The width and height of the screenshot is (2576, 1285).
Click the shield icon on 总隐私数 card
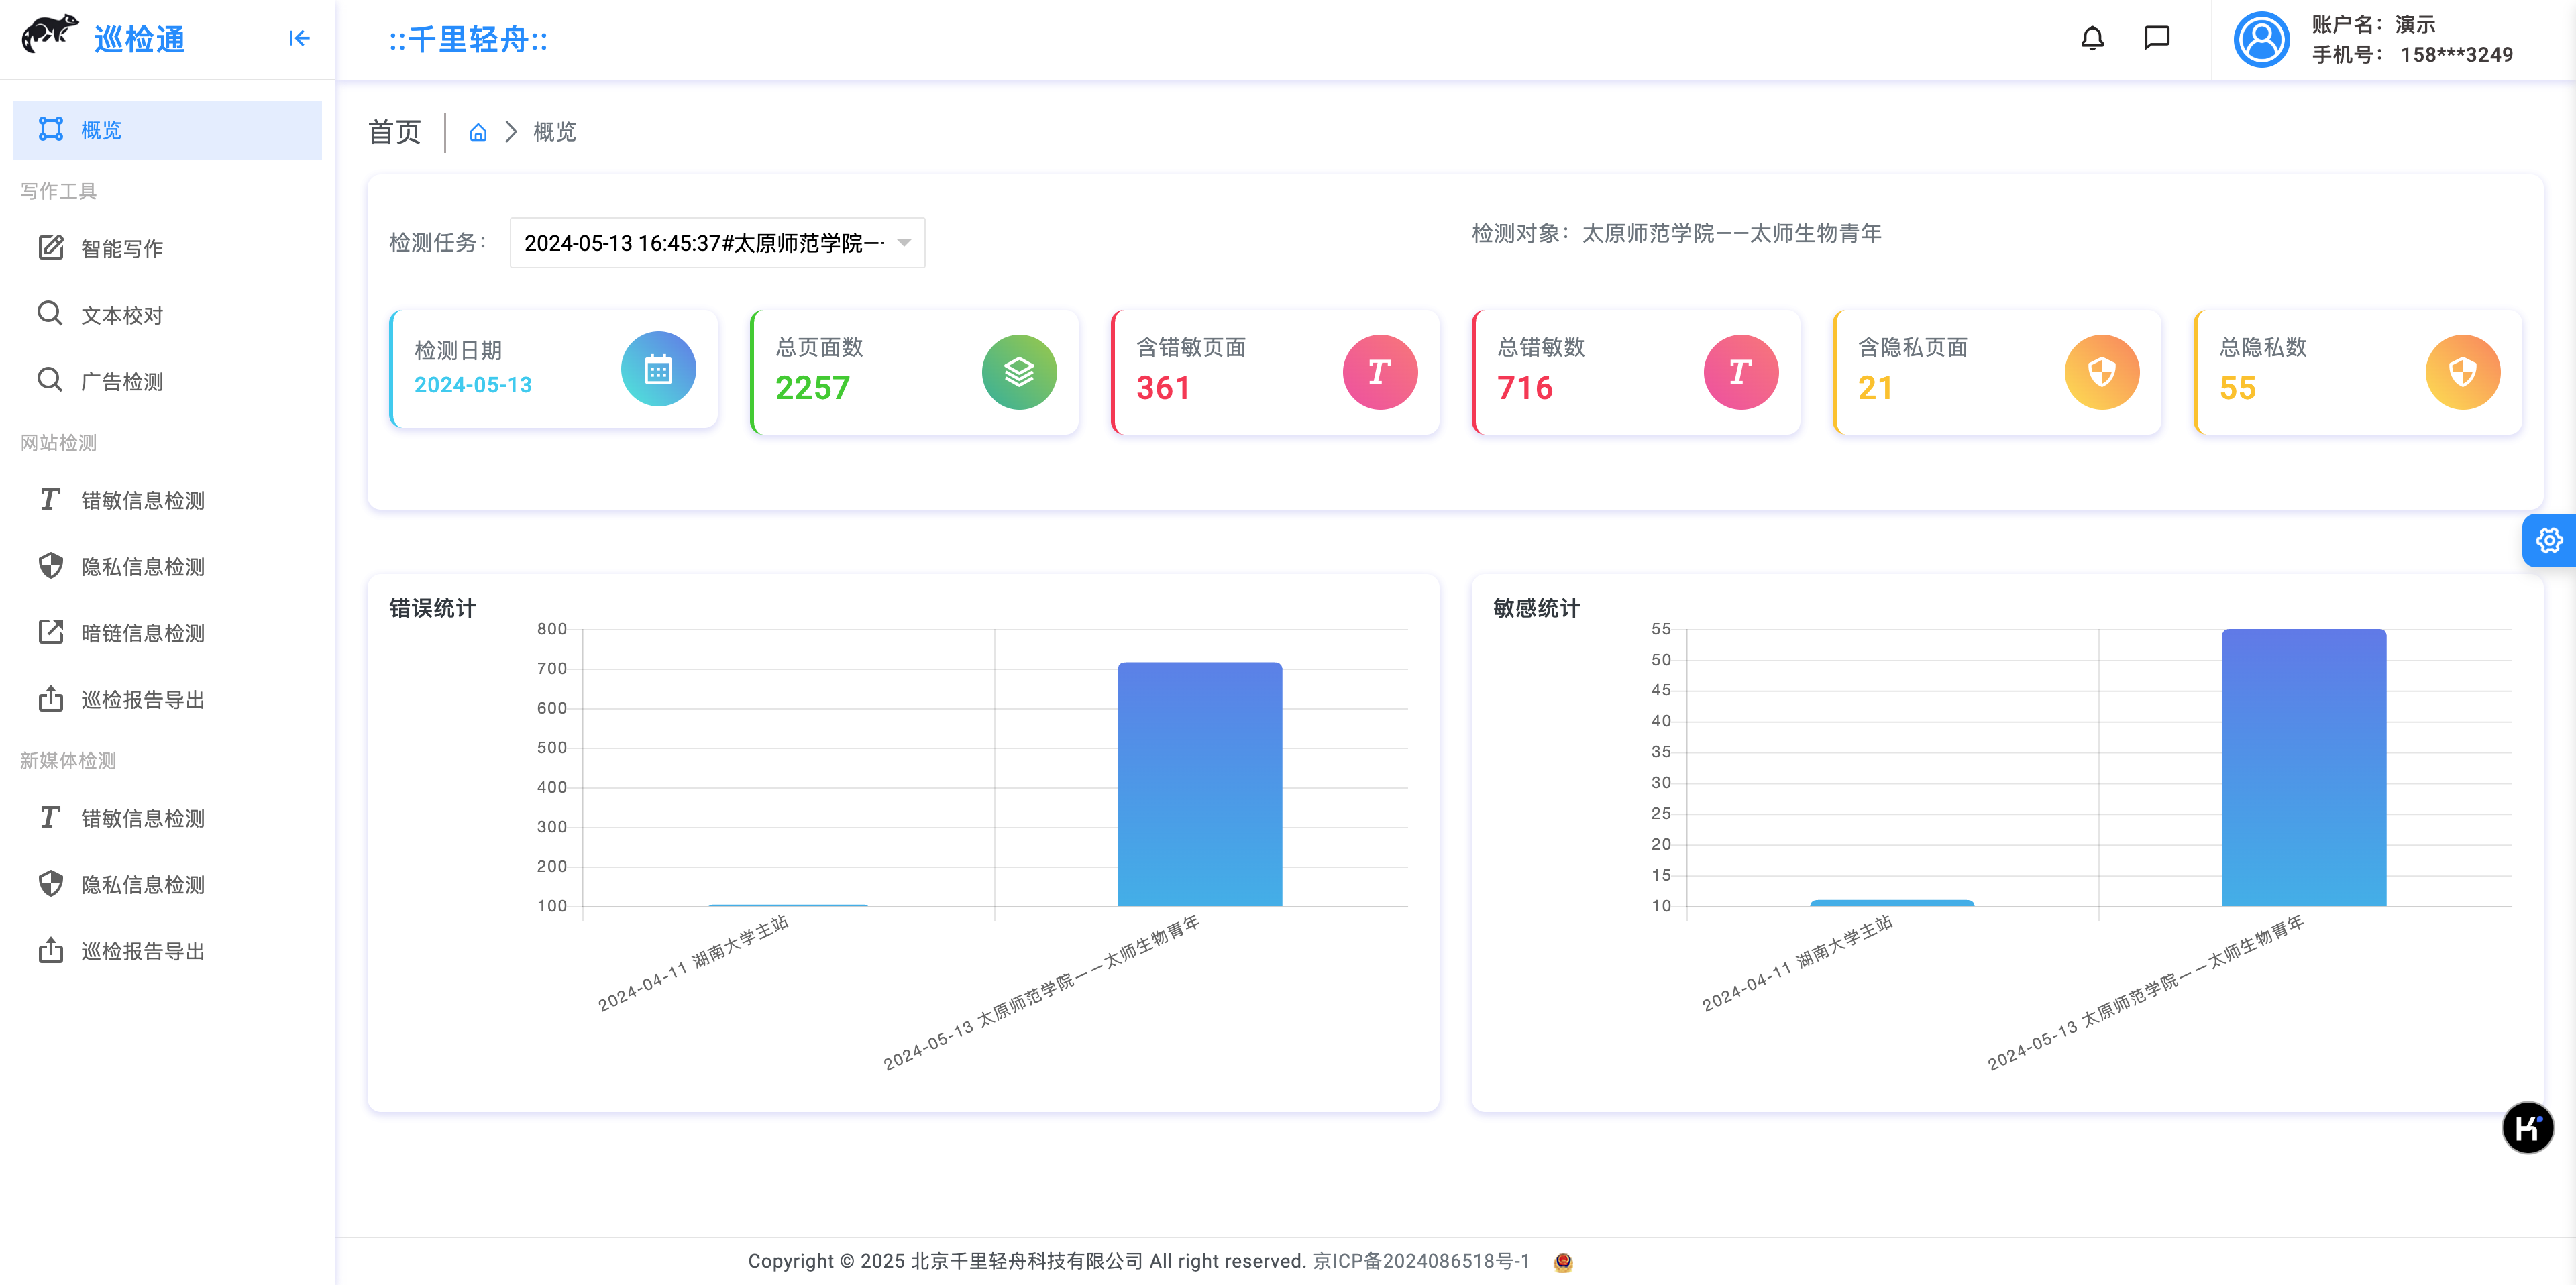(x=2462, y=372)
